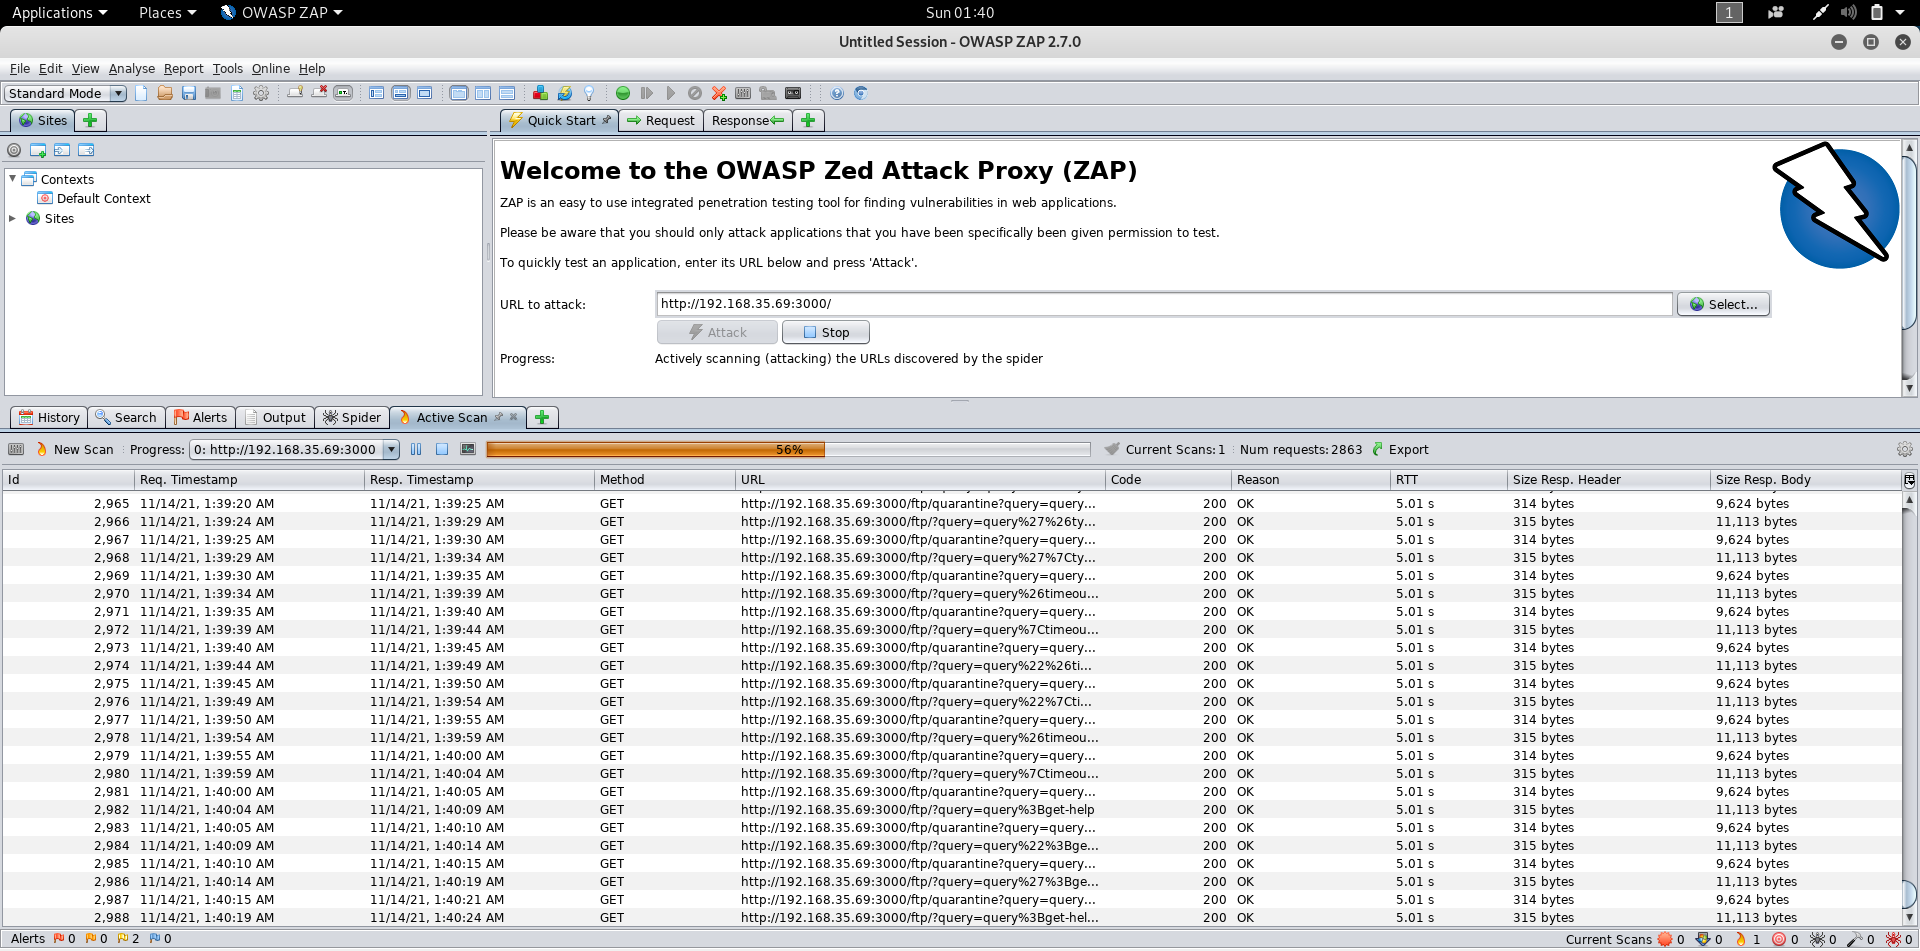Click the Drop request gray circle icon
The height and width of the screenshot is (951, 1920).
tap(695, 93)
